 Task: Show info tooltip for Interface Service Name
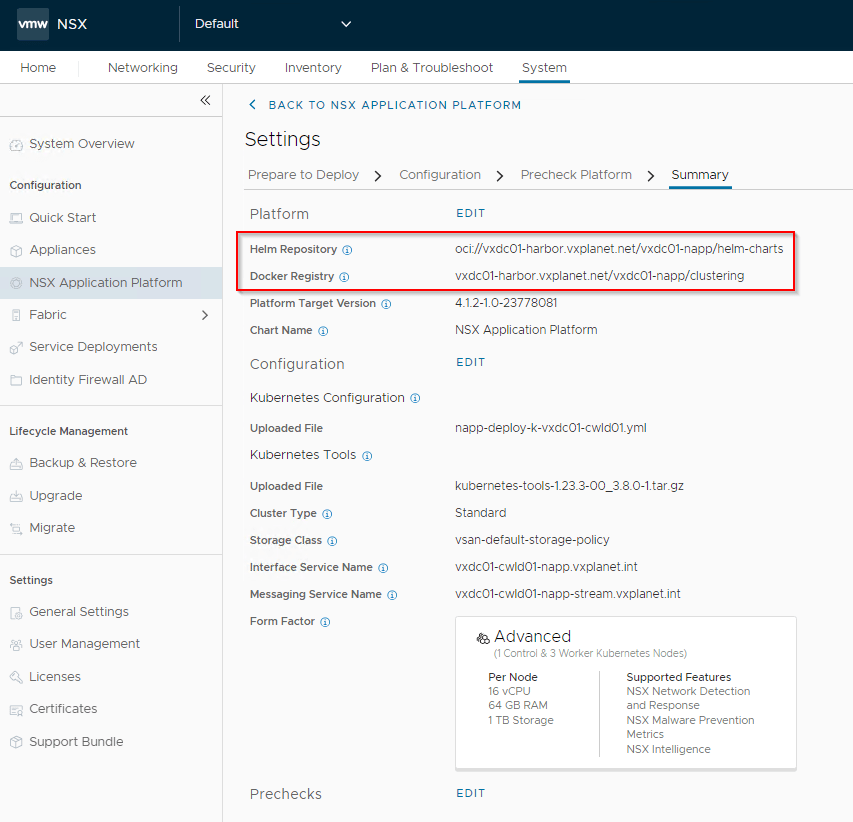pos(383,568)
